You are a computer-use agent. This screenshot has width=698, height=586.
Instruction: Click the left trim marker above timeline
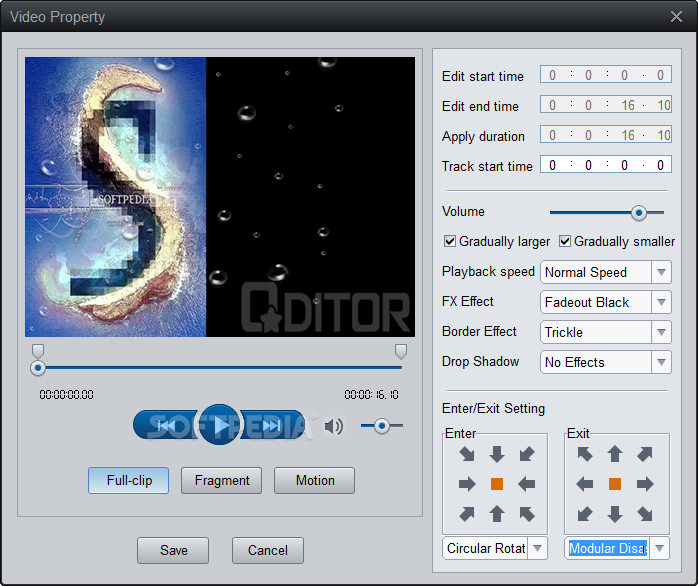pos(38,351)
